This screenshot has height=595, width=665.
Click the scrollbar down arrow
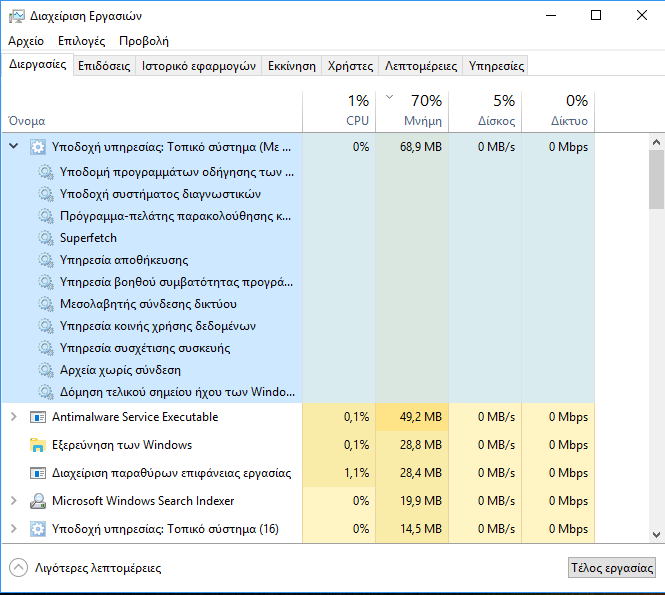coord(656,535)
